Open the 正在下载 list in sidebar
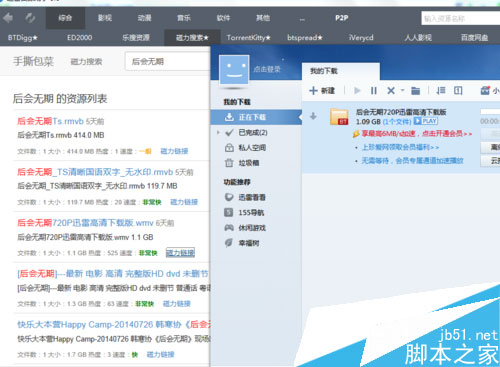 [256, 117]
